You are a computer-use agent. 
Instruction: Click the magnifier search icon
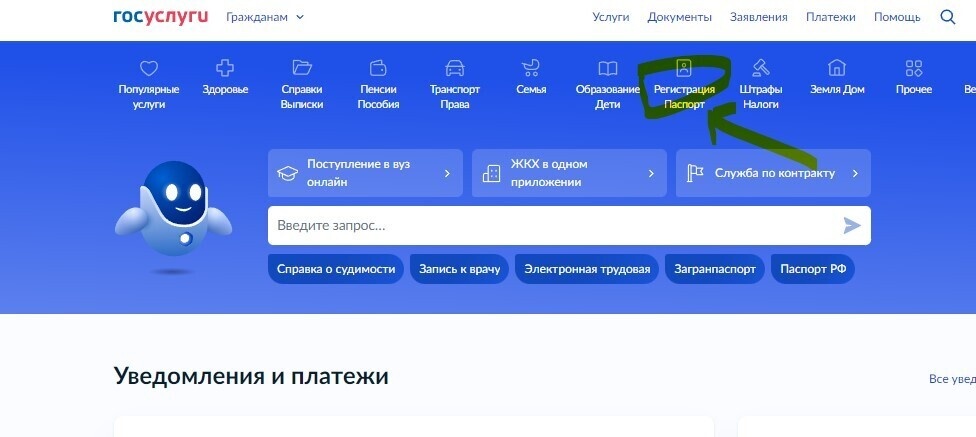[x=947, y=17]
